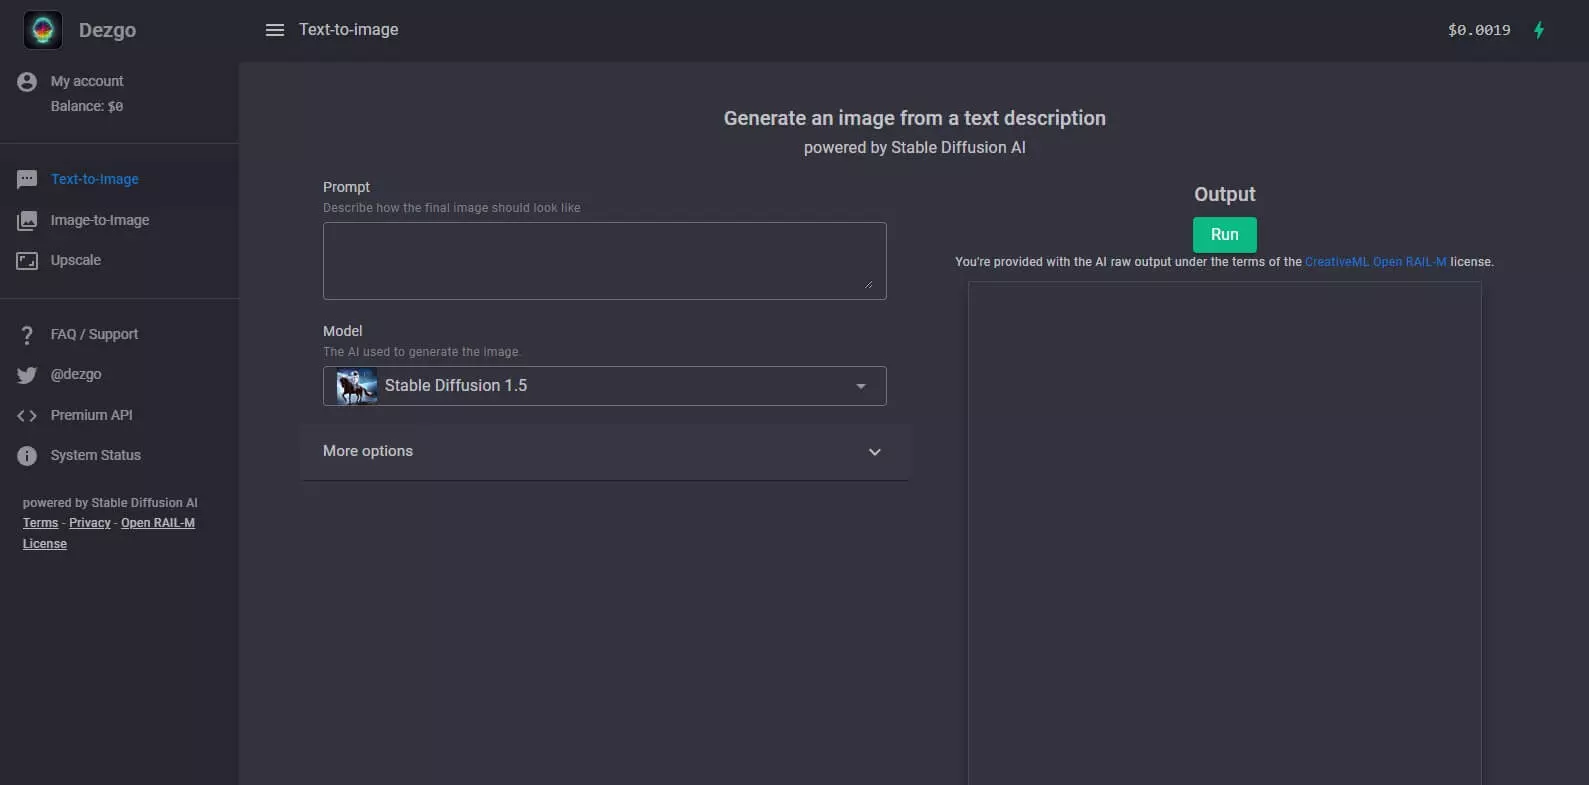Click the green Run button

(1225, 235)
